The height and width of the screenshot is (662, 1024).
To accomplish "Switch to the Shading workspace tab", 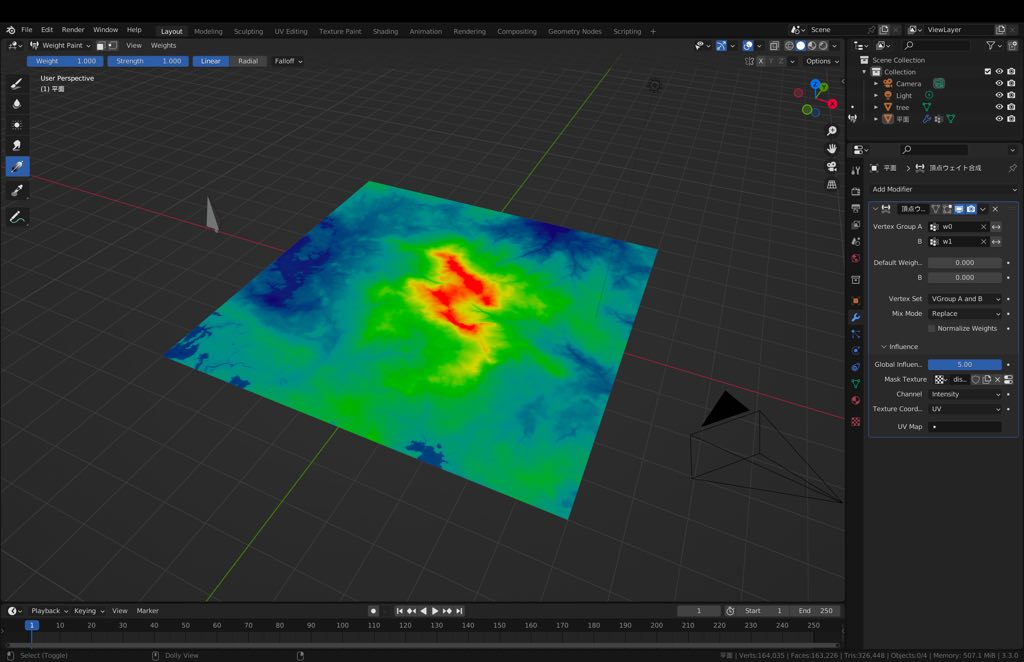I will [x=385, y=31].
